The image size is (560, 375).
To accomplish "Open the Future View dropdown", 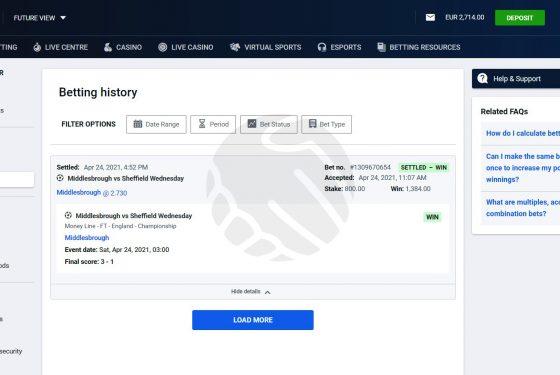I will tap(40, 18).
